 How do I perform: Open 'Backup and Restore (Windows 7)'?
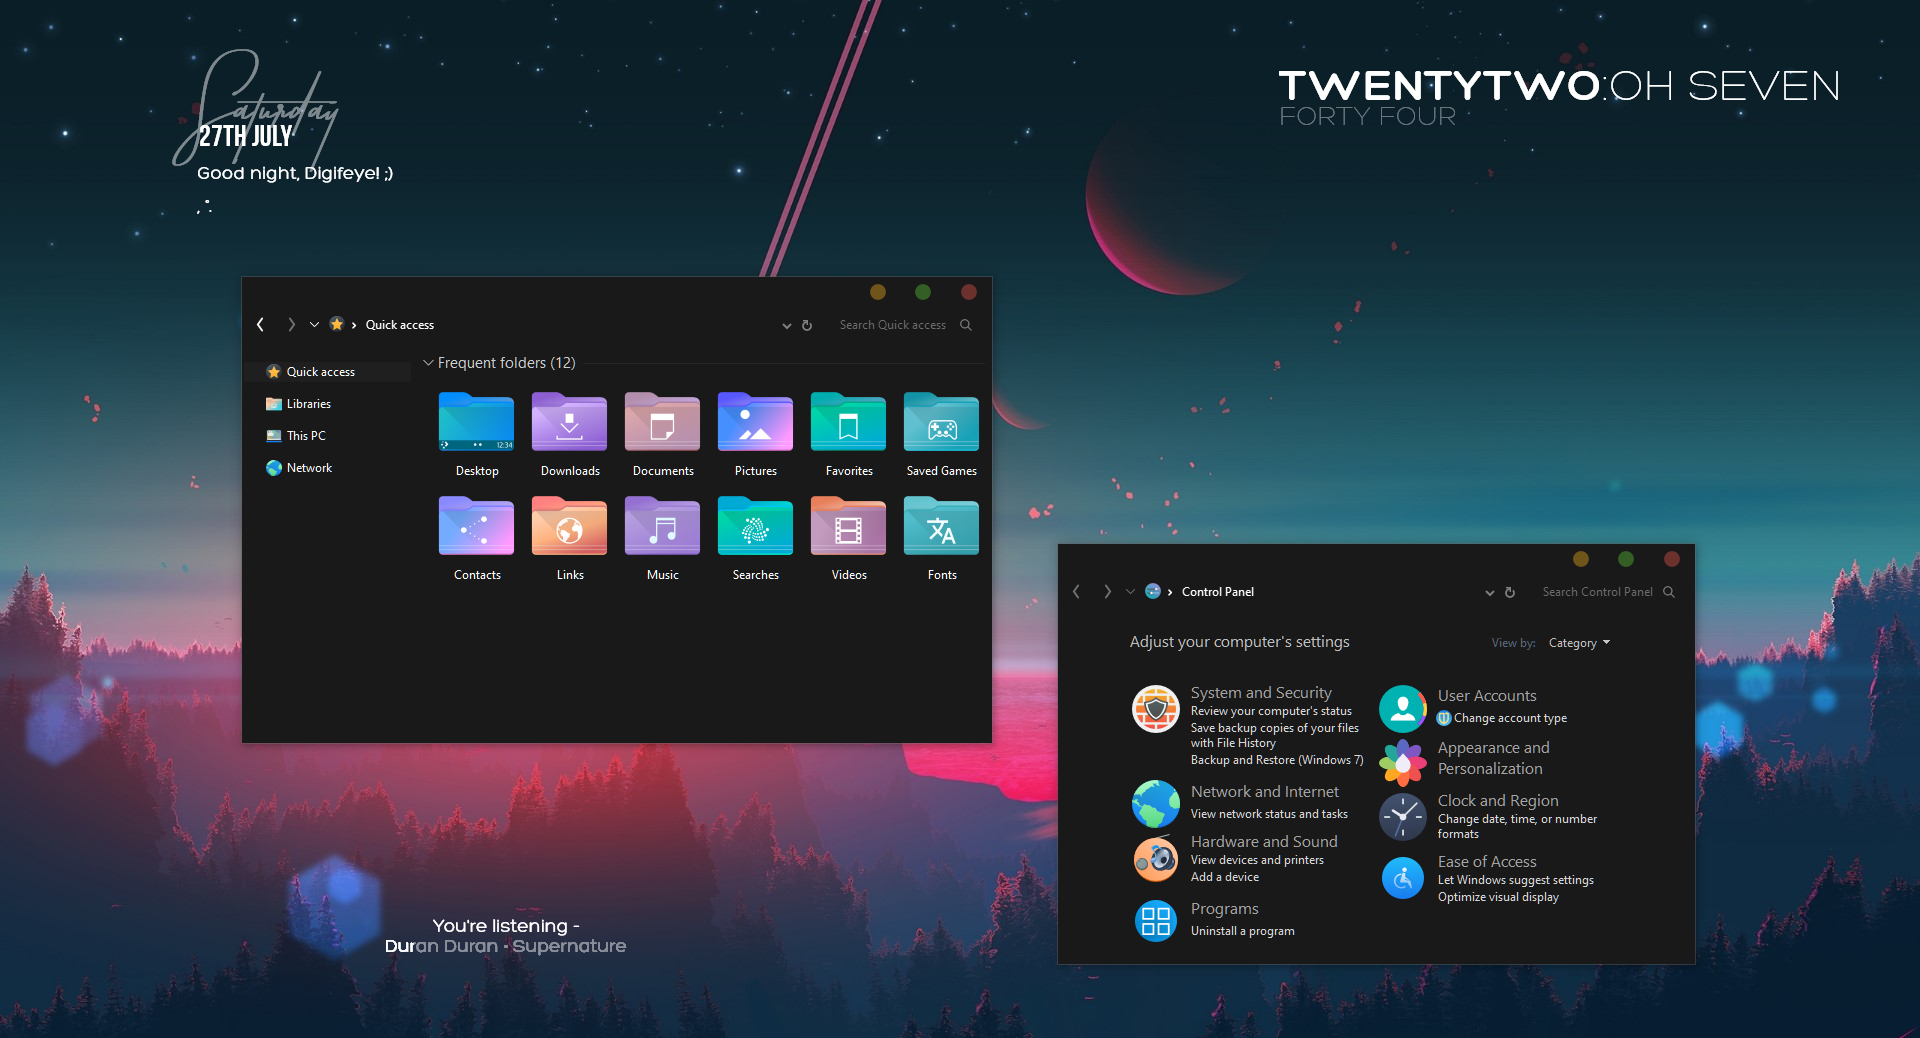click(1276, 760)
